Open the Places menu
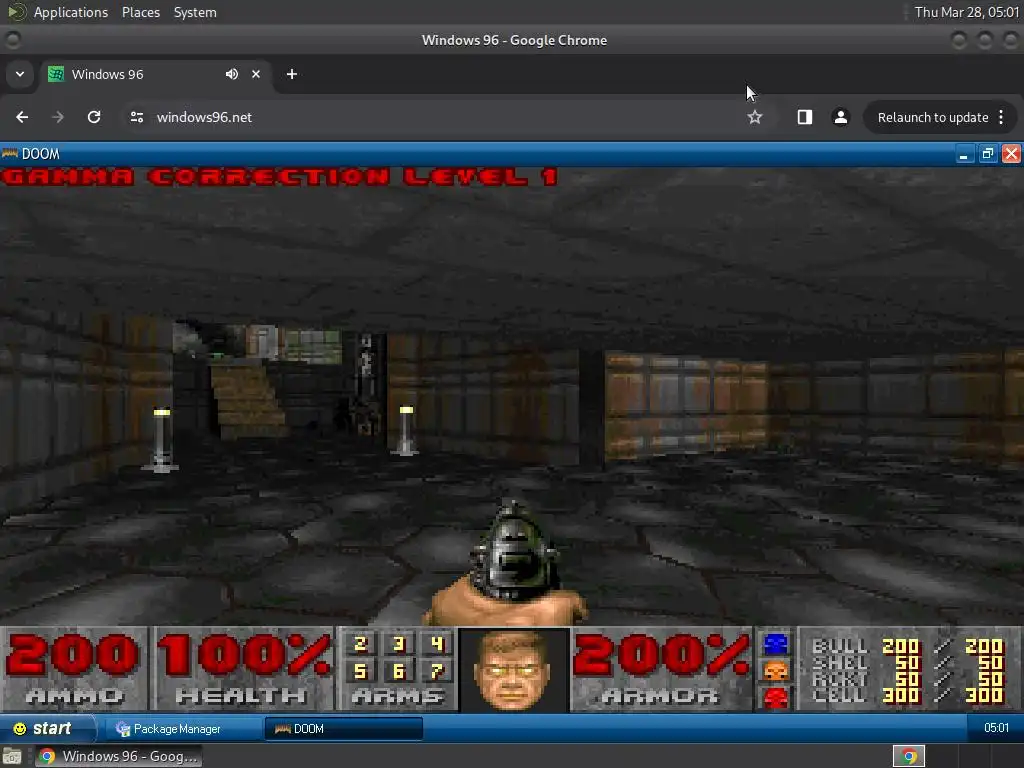This screenshot has width=1024, height=768. (x=140, y=12)
